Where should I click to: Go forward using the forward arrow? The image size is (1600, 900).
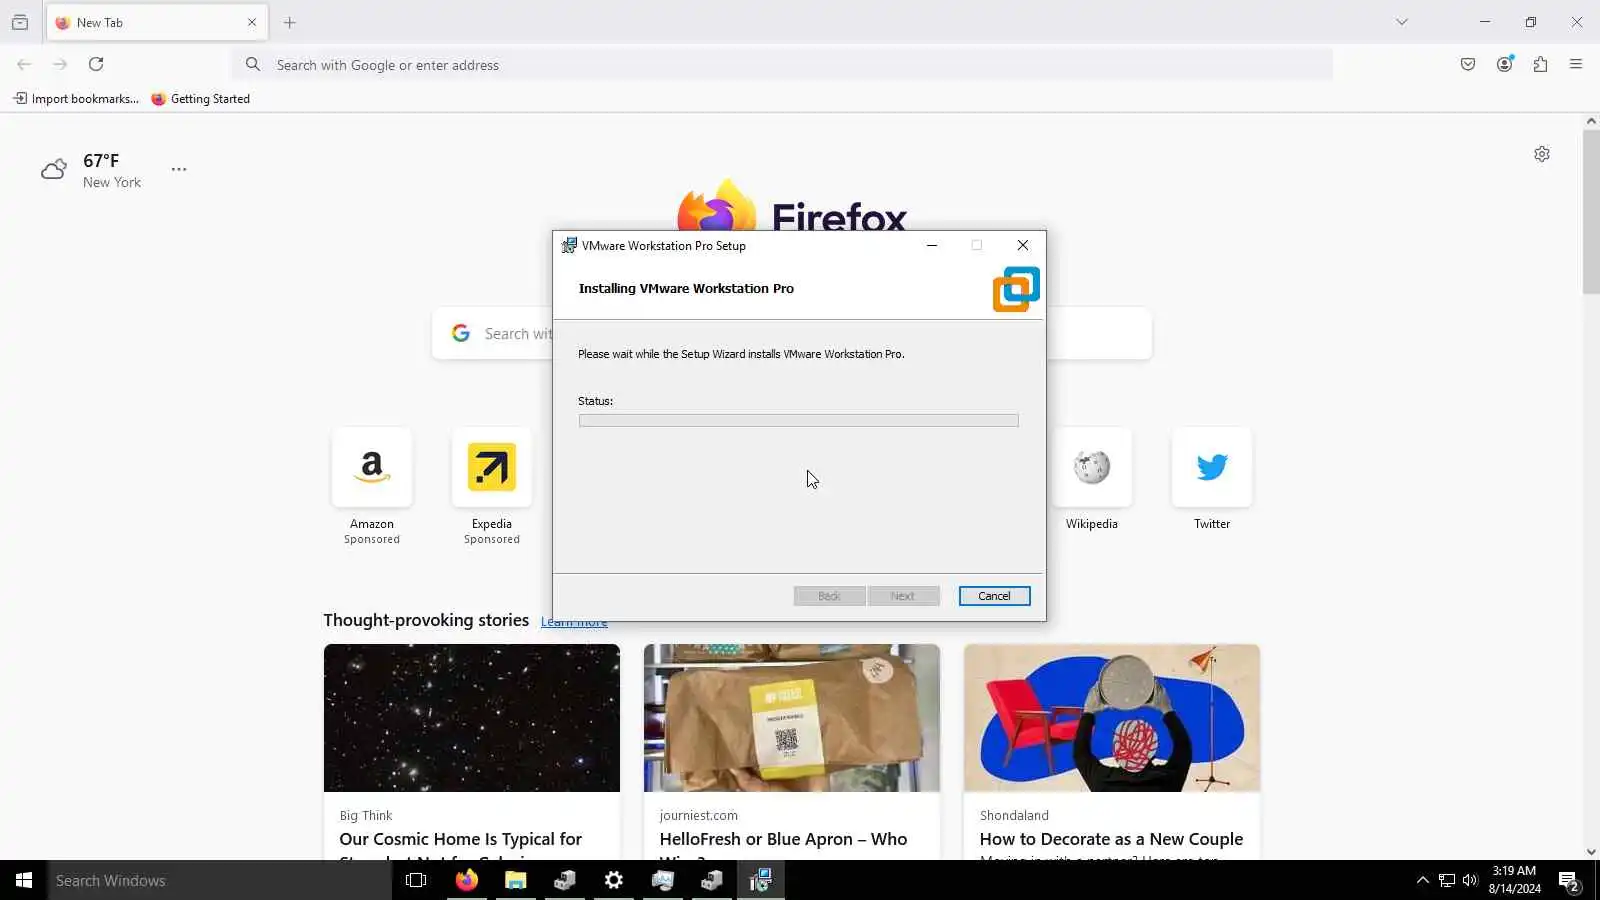coord(60,65)
